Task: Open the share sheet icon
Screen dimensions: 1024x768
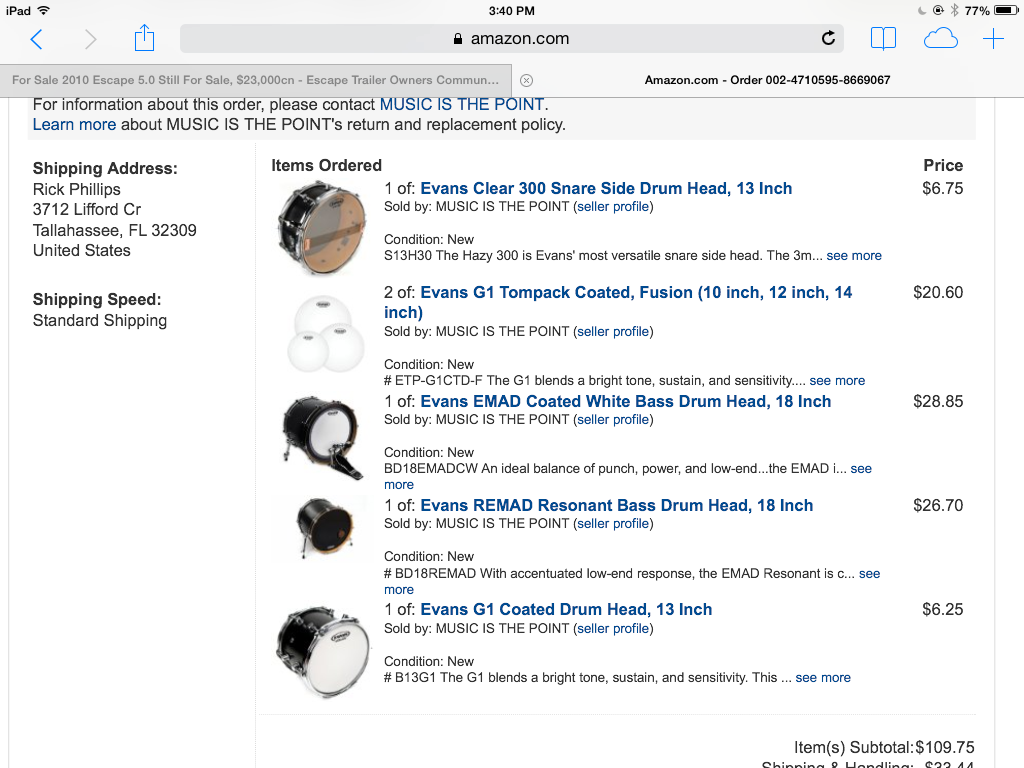Action: click(144, 38)
